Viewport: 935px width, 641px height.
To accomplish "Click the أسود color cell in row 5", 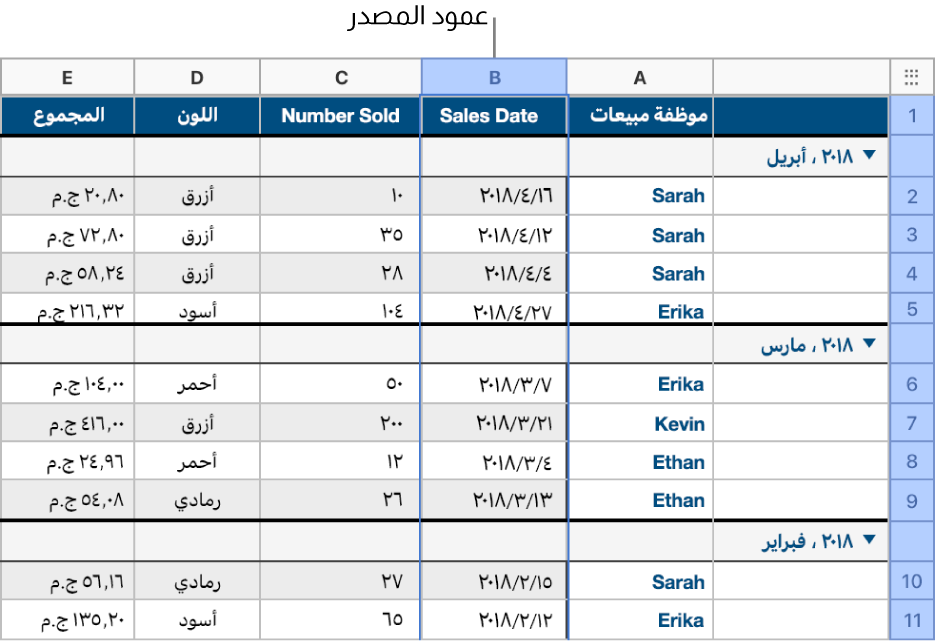I will tap(196, 311).
